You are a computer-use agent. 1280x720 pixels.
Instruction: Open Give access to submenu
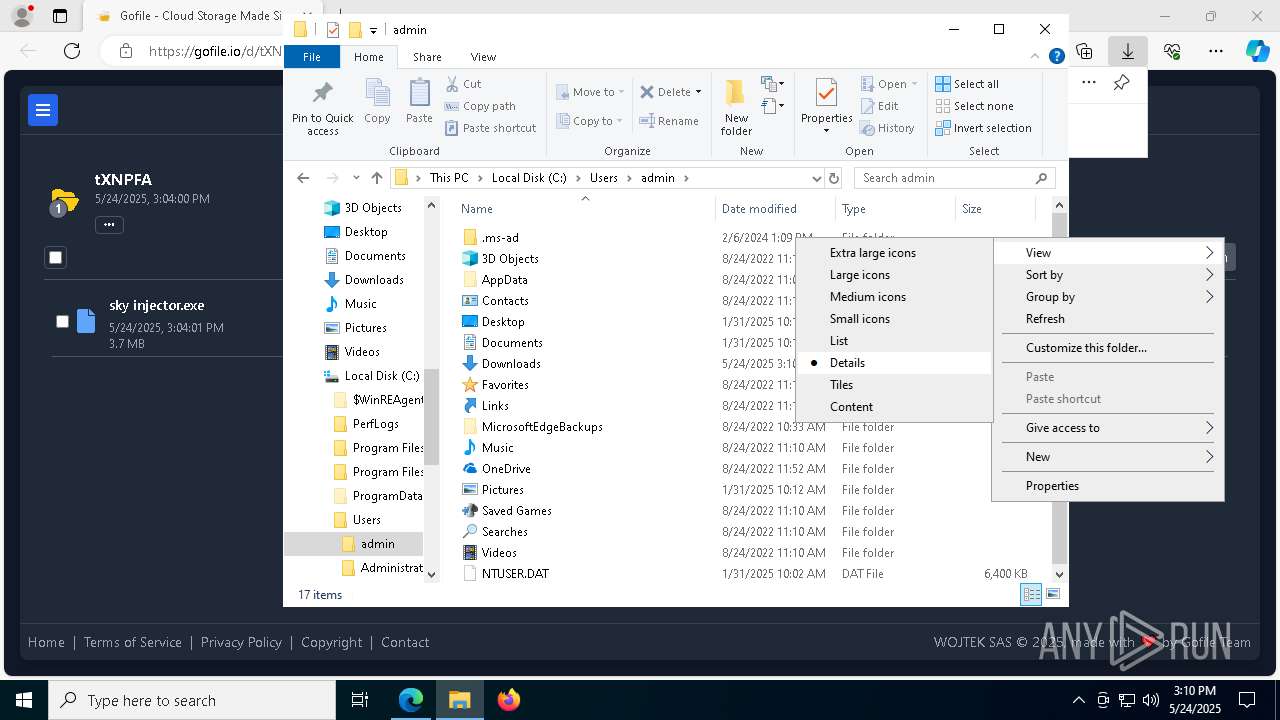(1108, 428)
